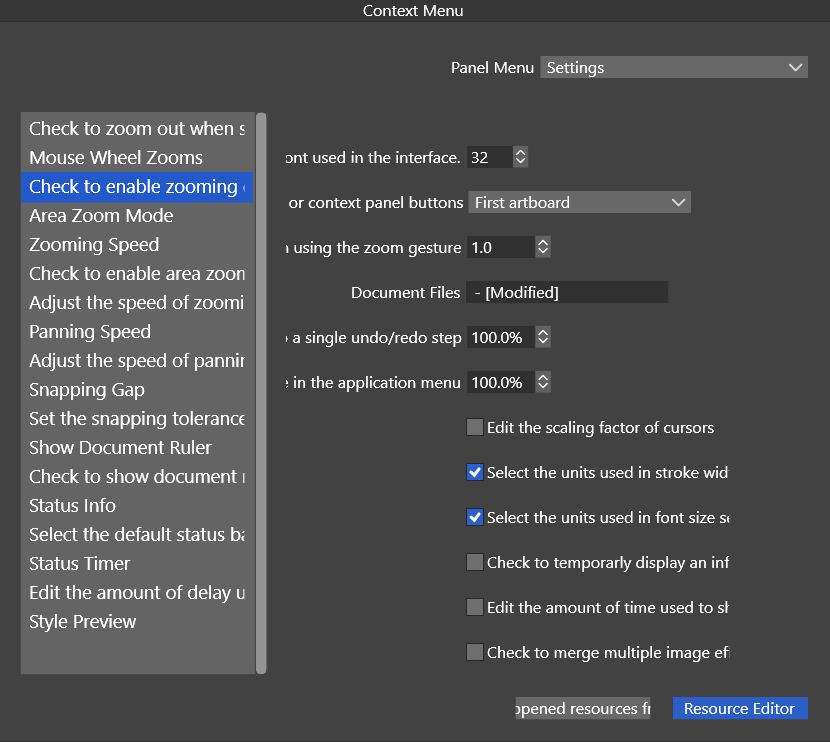Viewport: 830px width, 742px height.
Task: Enable Edit the scaling factor of cursors checkbox
Action: (x=475, y=428)
